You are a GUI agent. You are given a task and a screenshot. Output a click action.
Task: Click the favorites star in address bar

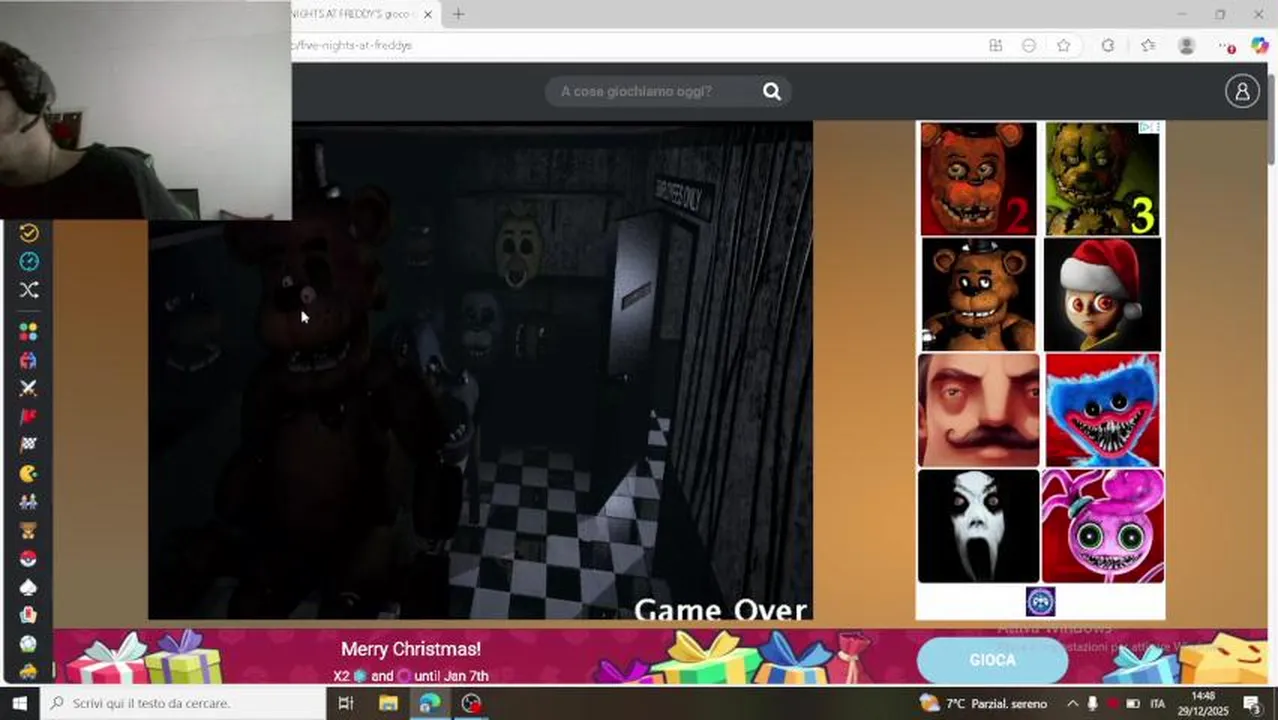pyautogui.click(x=1064, y=45)
